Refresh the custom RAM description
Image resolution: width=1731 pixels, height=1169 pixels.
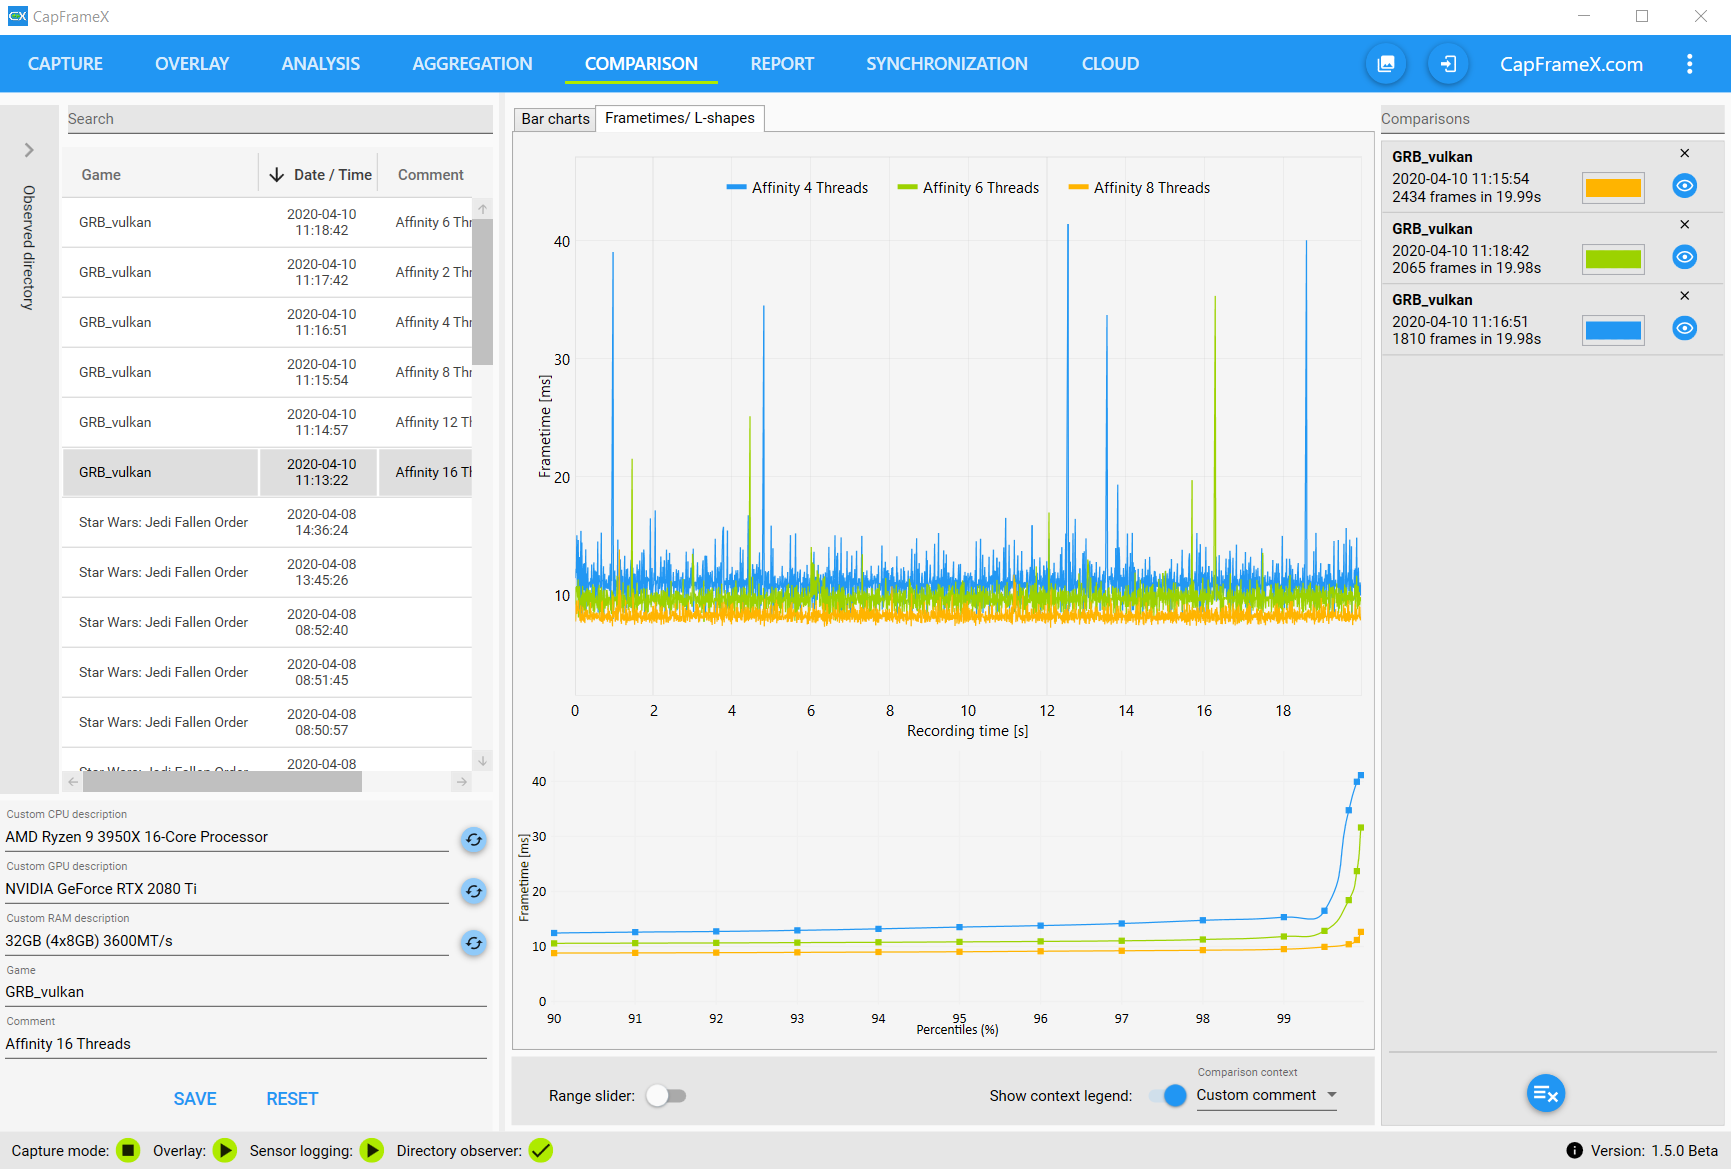click(x=474, y=943)
